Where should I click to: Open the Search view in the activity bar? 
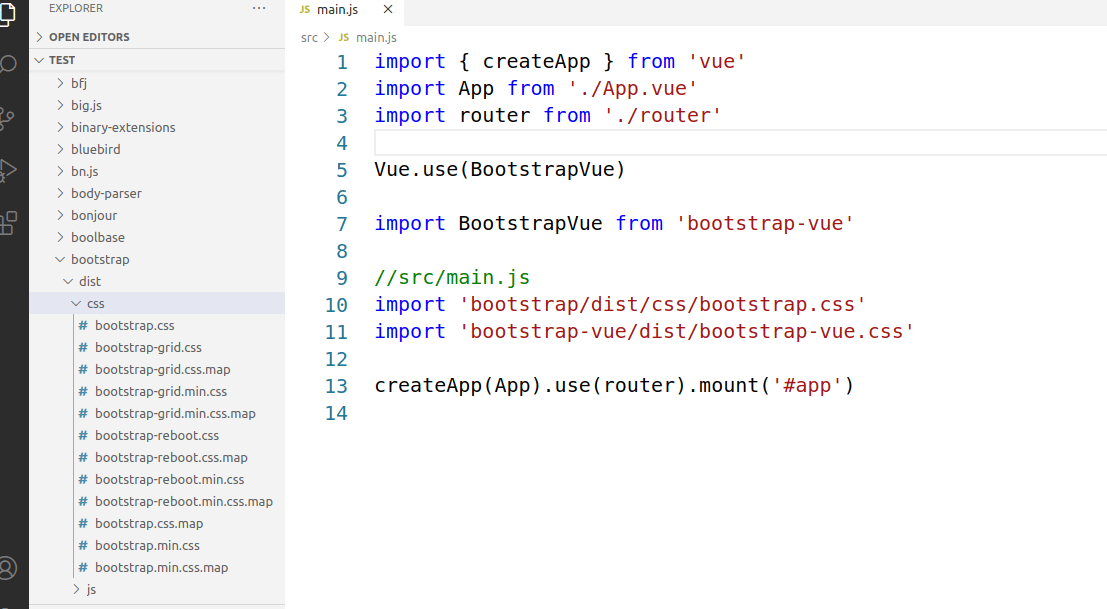point(10,63)
